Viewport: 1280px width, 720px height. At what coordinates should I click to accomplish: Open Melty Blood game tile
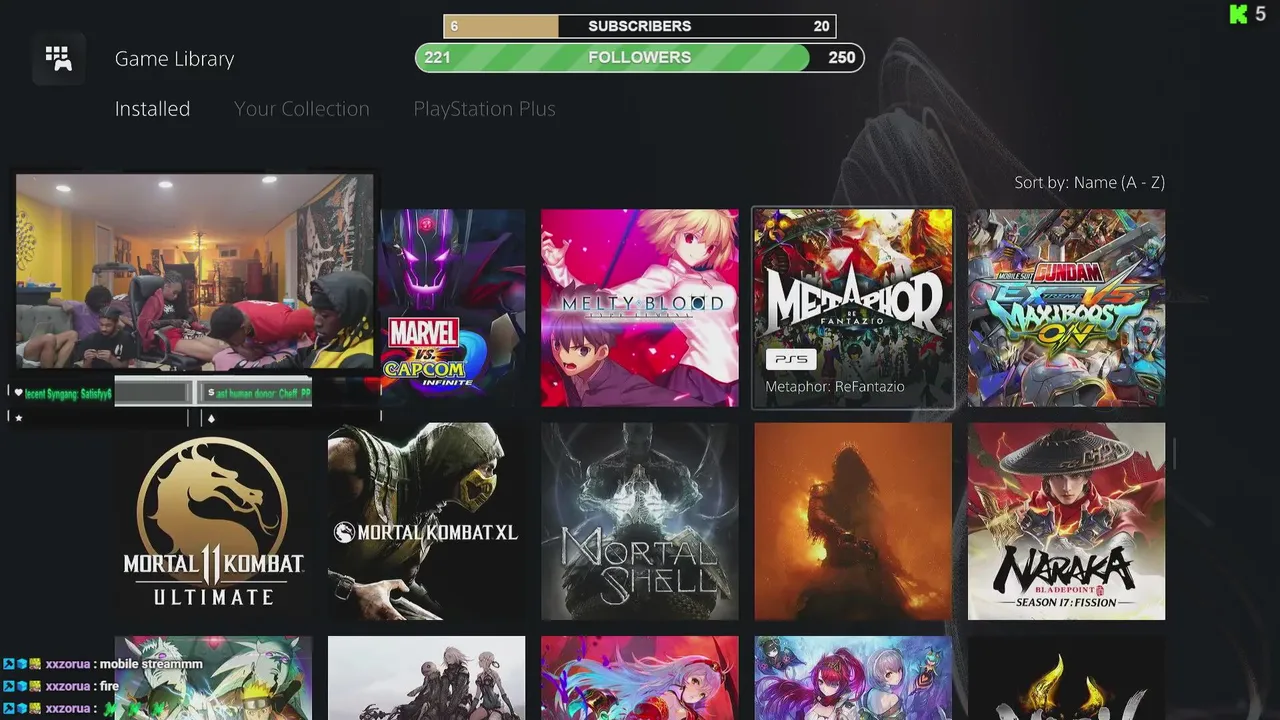(640, 308)
